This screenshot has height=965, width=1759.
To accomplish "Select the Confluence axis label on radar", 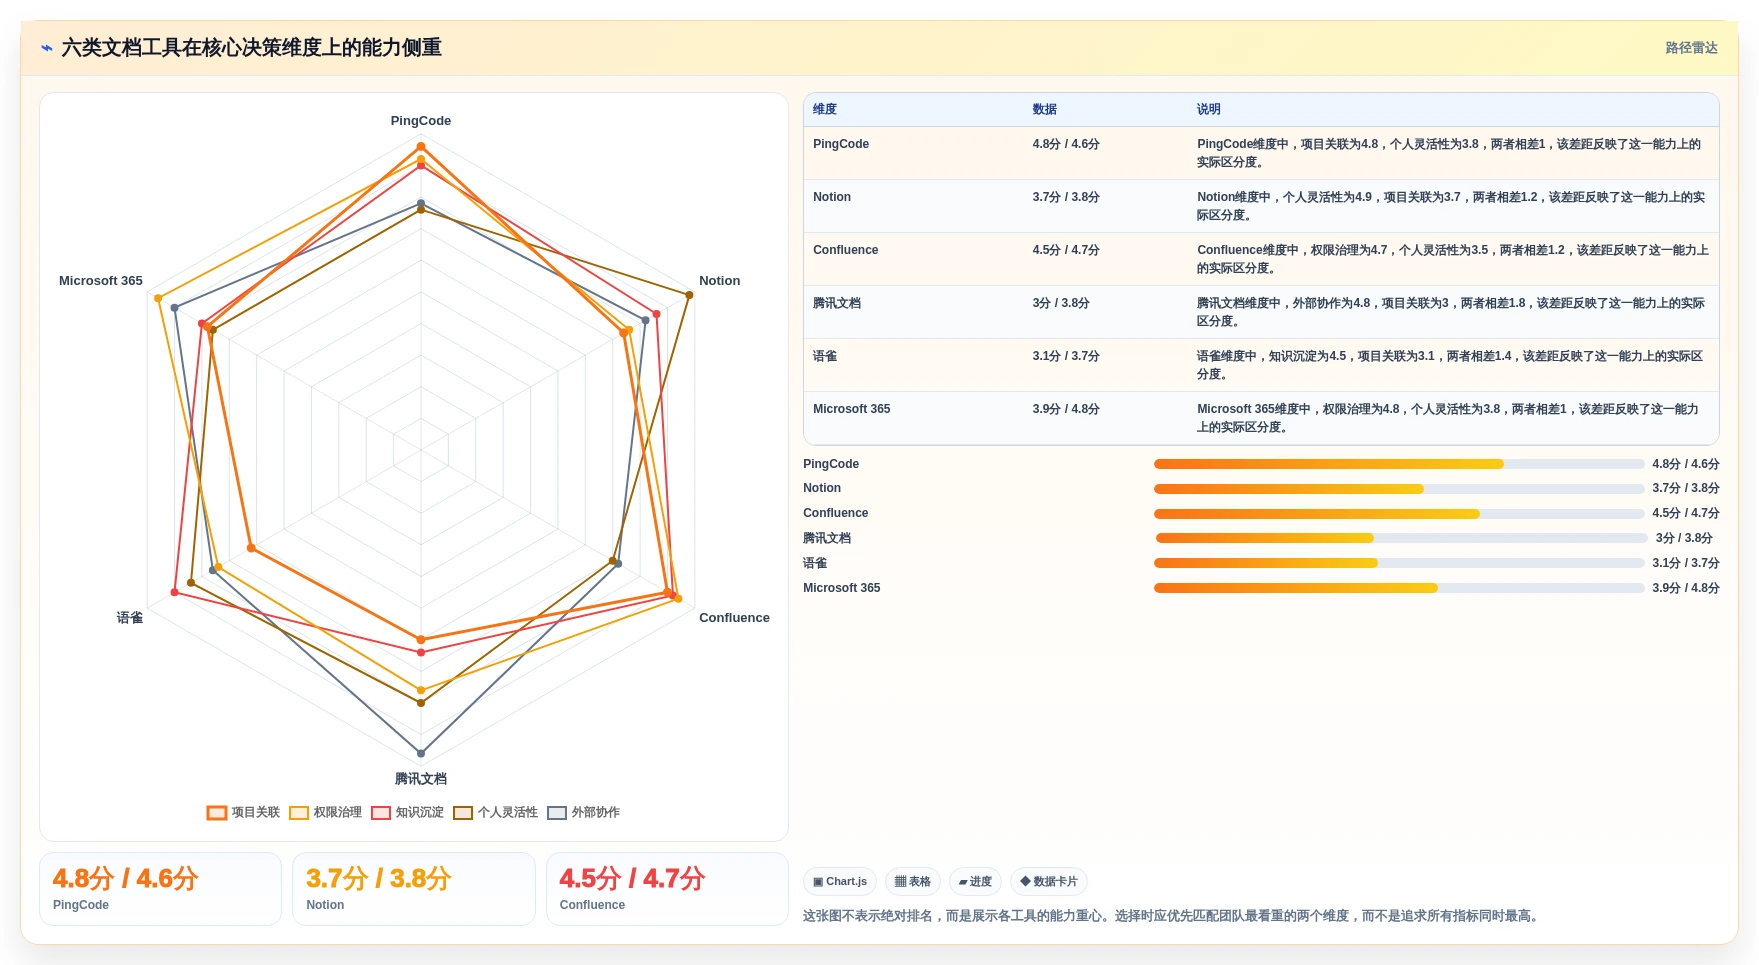I will 734,617.
